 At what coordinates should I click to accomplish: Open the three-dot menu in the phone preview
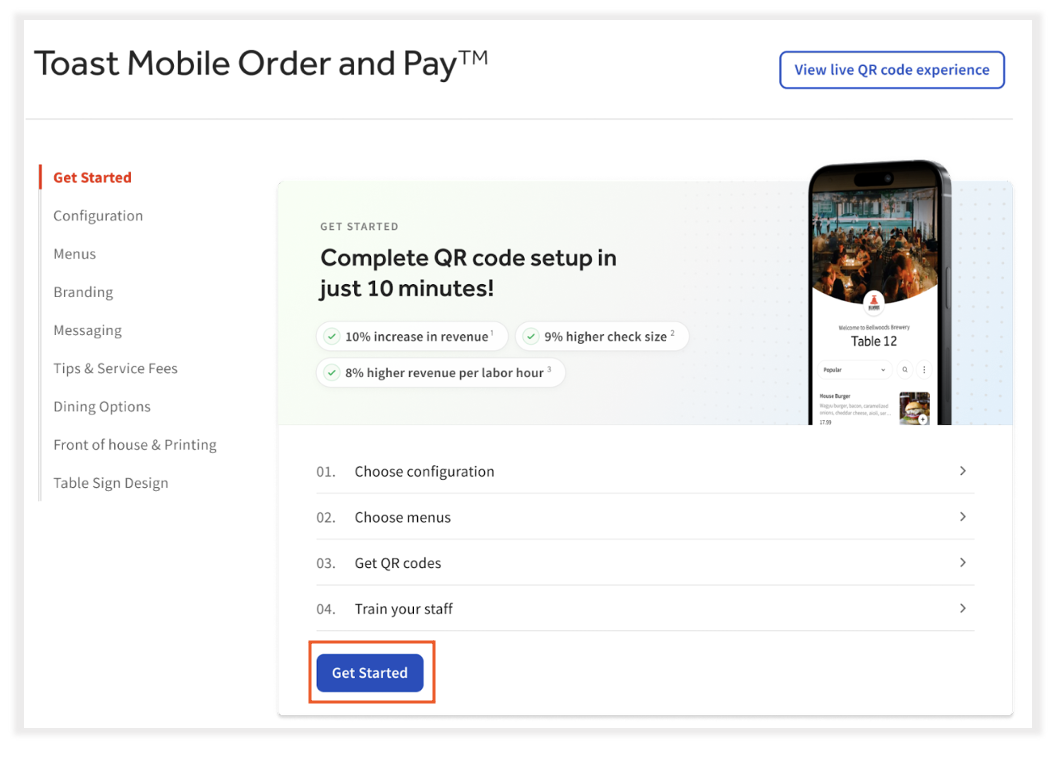(x=924, y=370)
